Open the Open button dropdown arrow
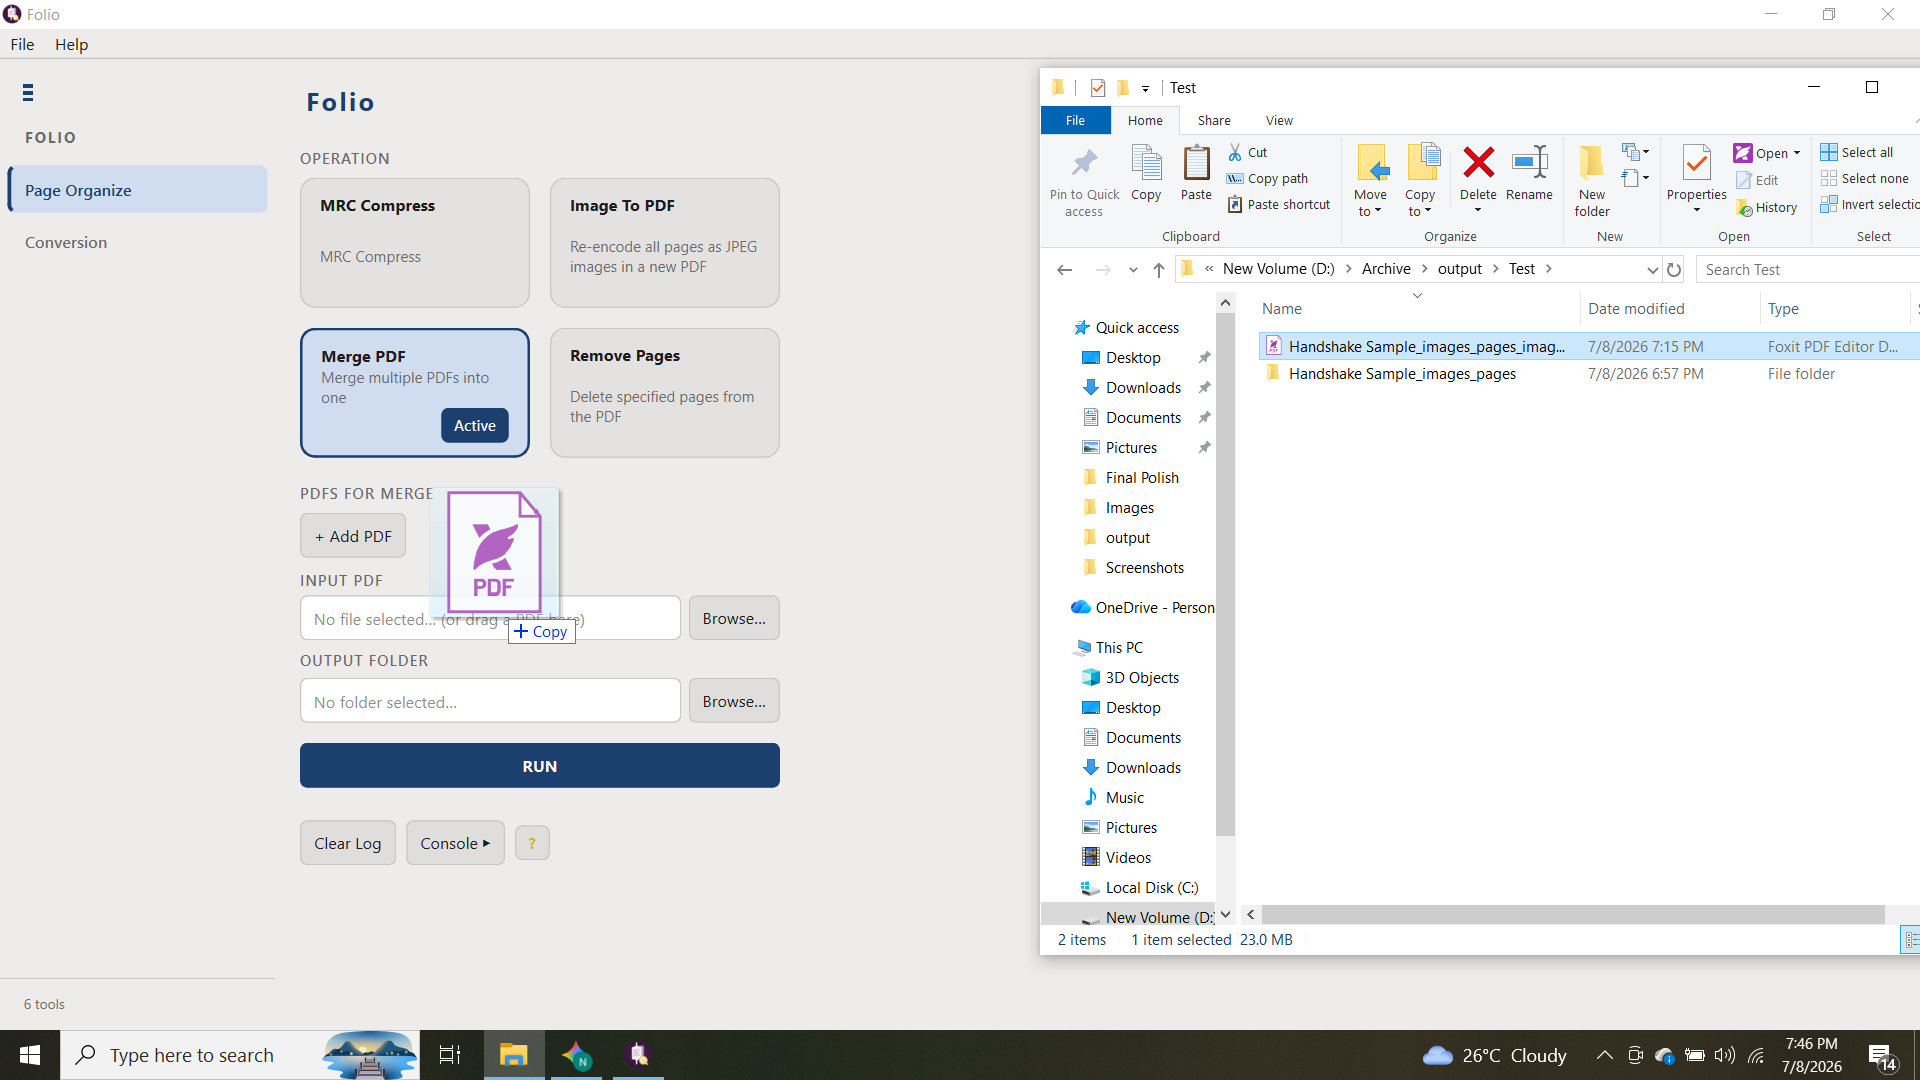This screenshot has height=1080, width=1920. [1797, 153]
